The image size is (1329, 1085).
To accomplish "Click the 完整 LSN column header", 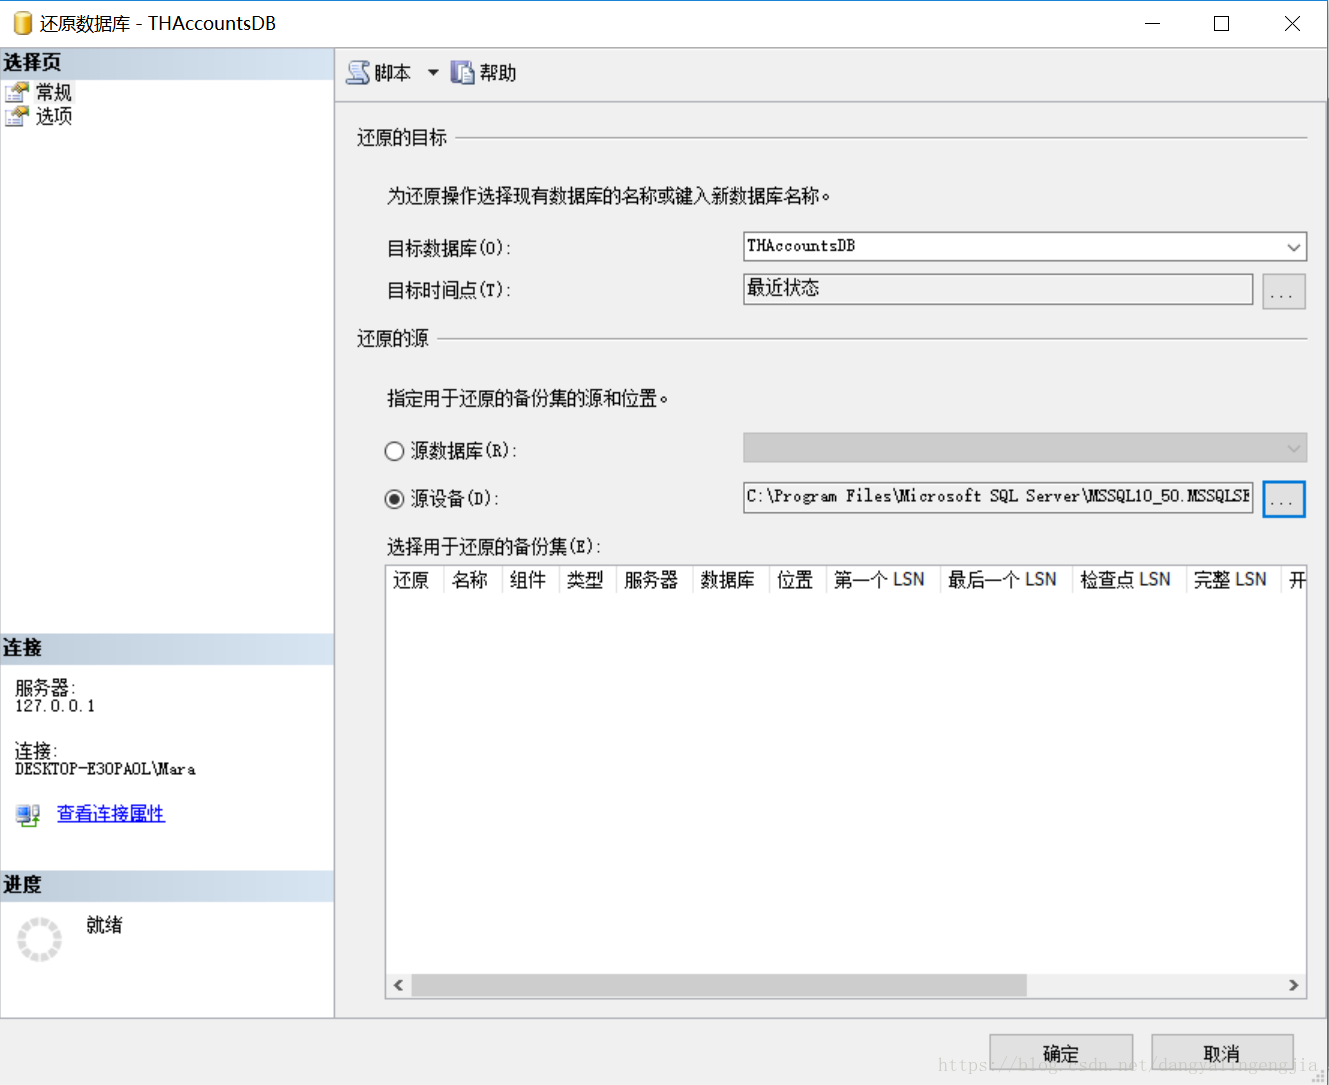I will [1233, 580].
